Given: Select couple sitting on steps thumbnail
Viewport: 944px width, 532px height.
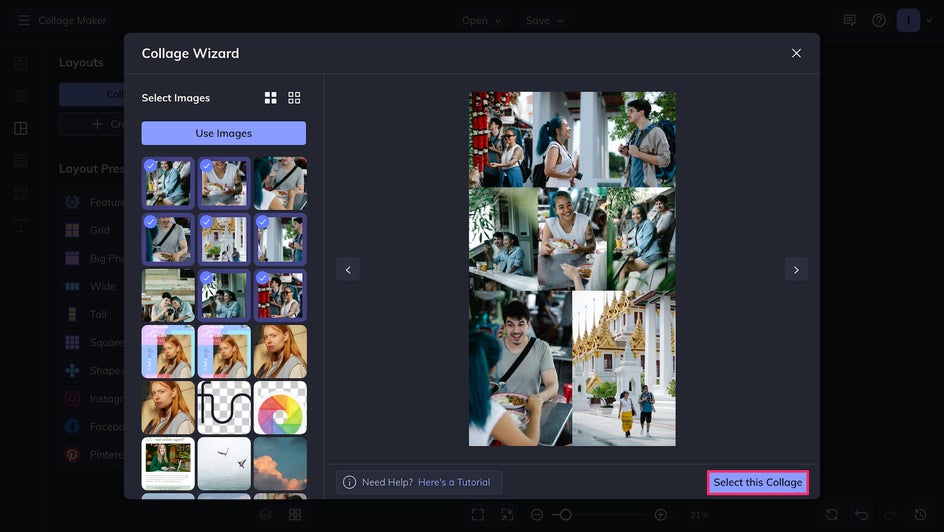Looking at the screenshot, I should [x=168, y=295].
